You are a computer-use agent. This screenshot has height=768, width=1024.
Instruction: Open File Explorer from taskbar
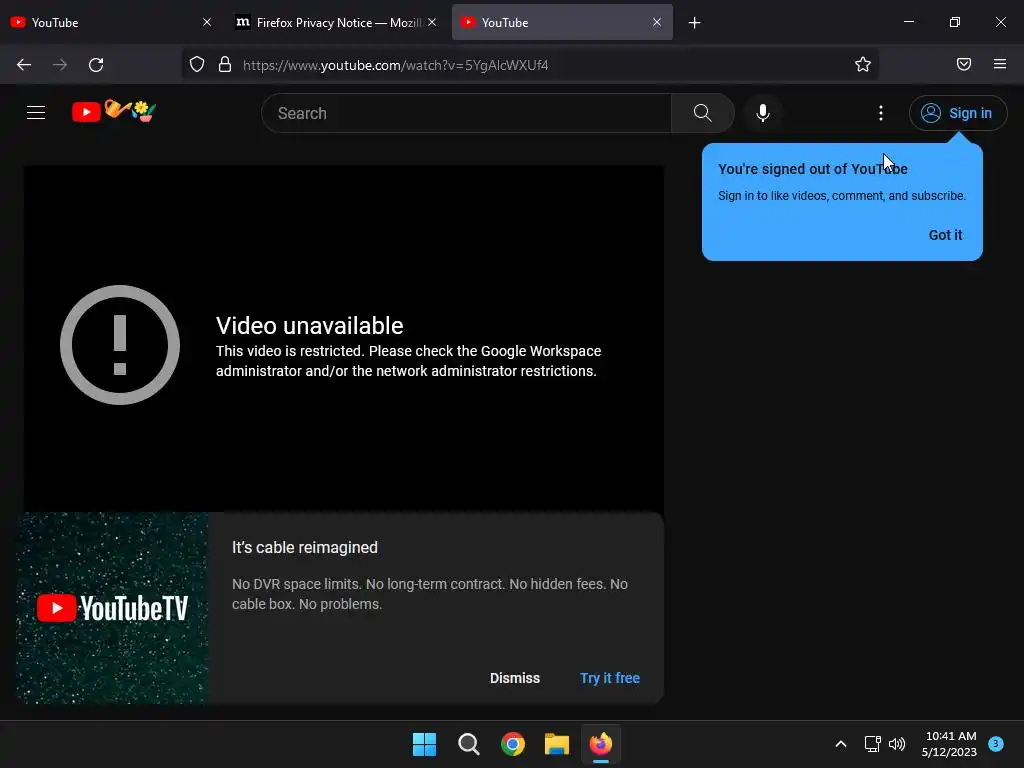(x=556, y=744)
